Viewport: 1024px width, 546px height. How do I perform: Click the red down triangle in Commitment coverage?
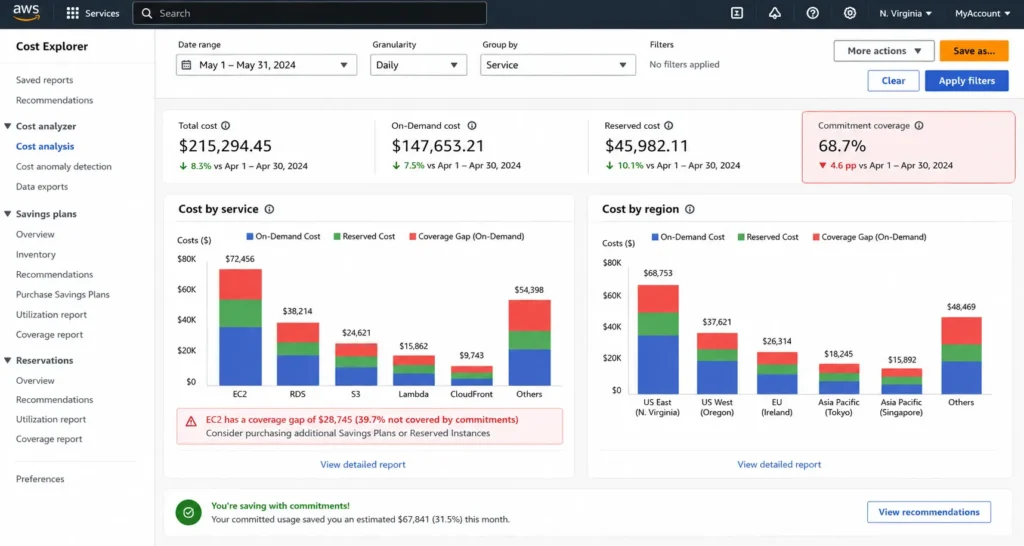[822, 166]
